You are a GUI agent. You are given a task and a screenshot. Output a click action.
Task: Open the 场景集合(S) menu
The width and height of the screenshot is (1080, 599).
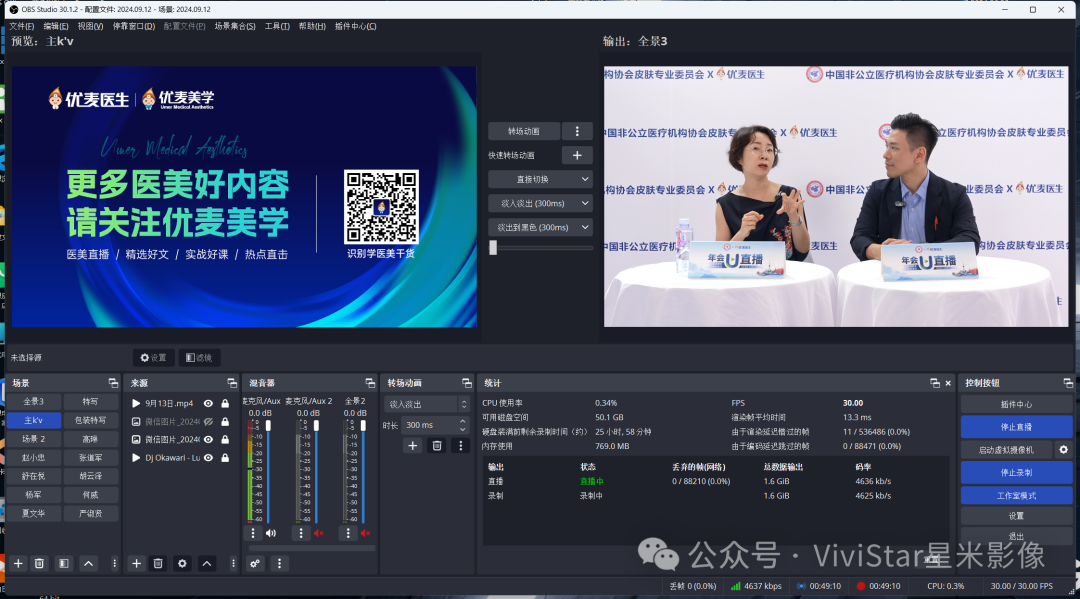[235, 26]
